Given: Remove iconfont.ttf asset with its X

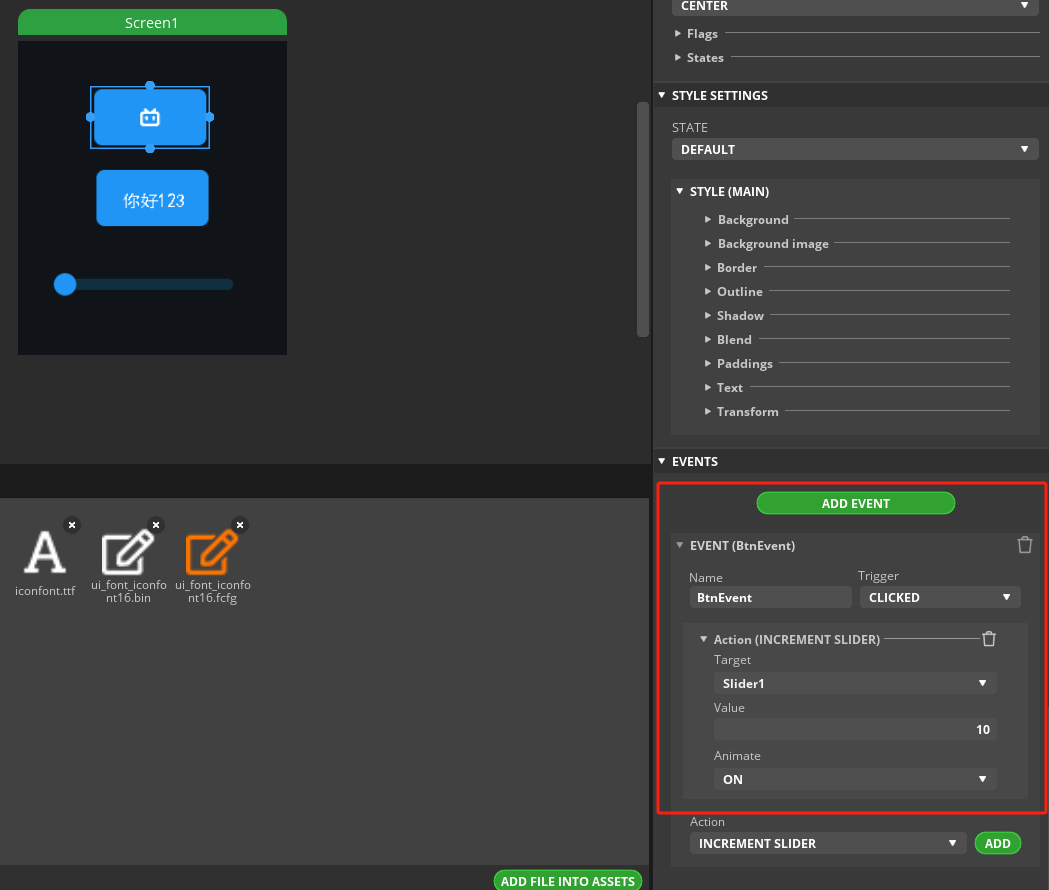Looking at the screenshot, I should 71,524.
